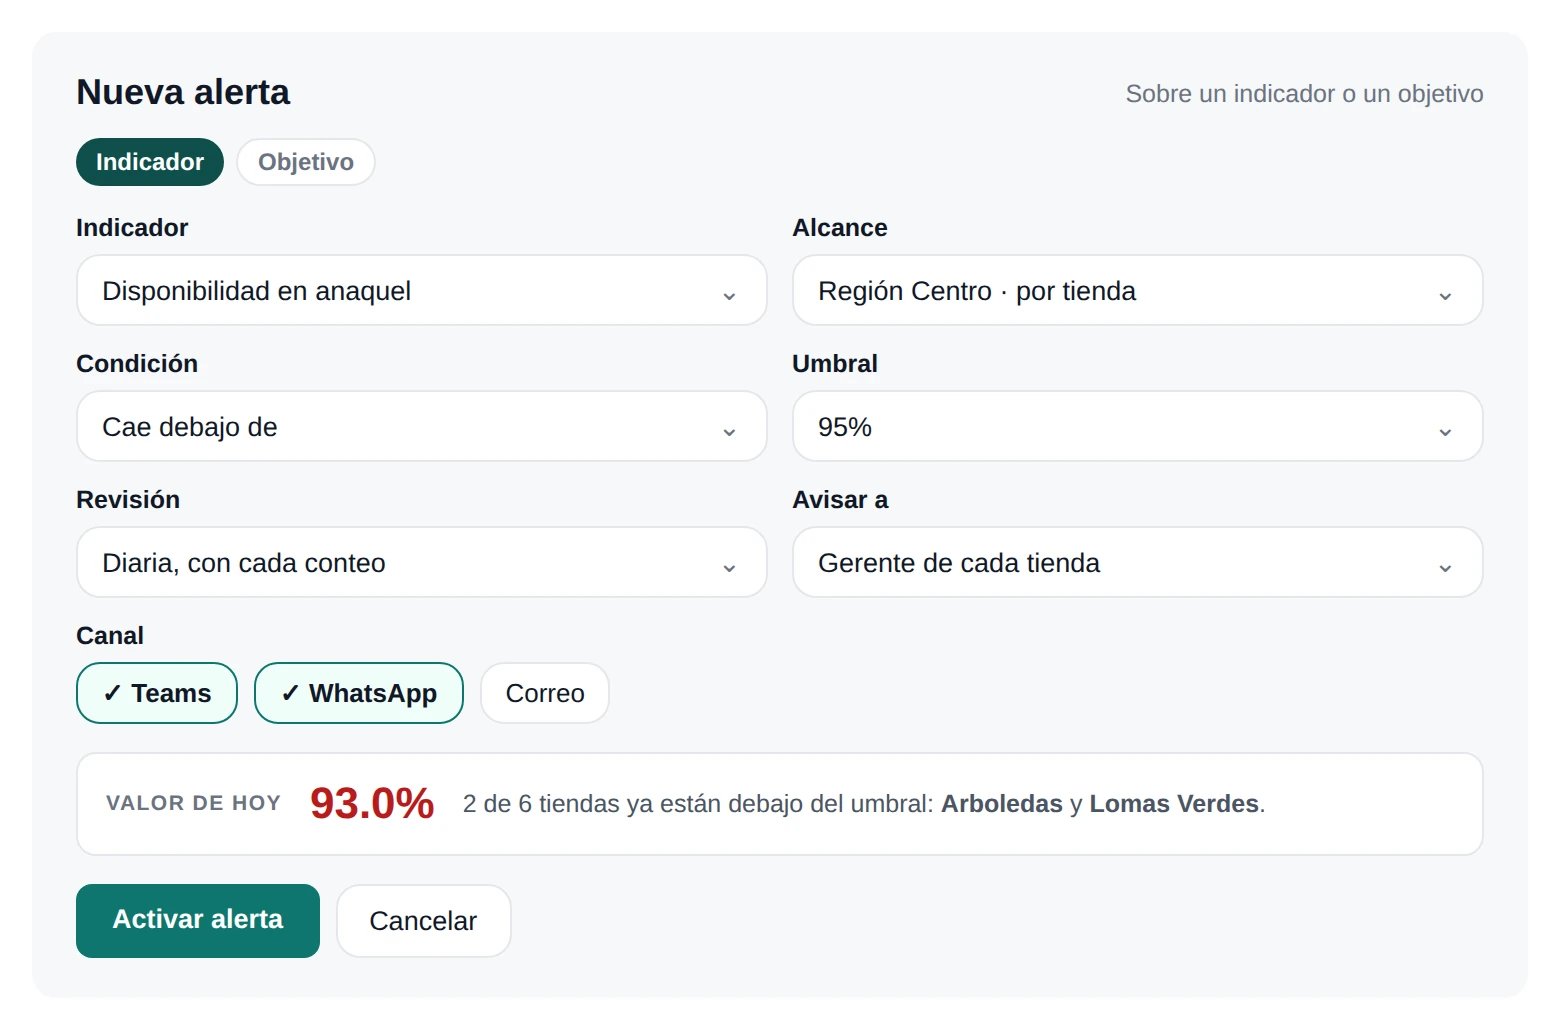The width and height of the screenshot is (1560, 1030).
Task: Open the Umbral dropdown showing 95%
Action: 1138,426
